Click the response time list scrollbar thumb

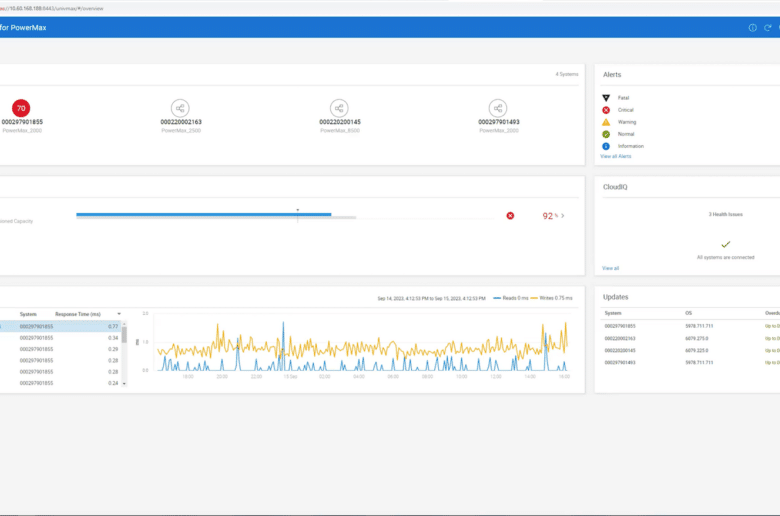pyautogui.click(x=124, y=335)
